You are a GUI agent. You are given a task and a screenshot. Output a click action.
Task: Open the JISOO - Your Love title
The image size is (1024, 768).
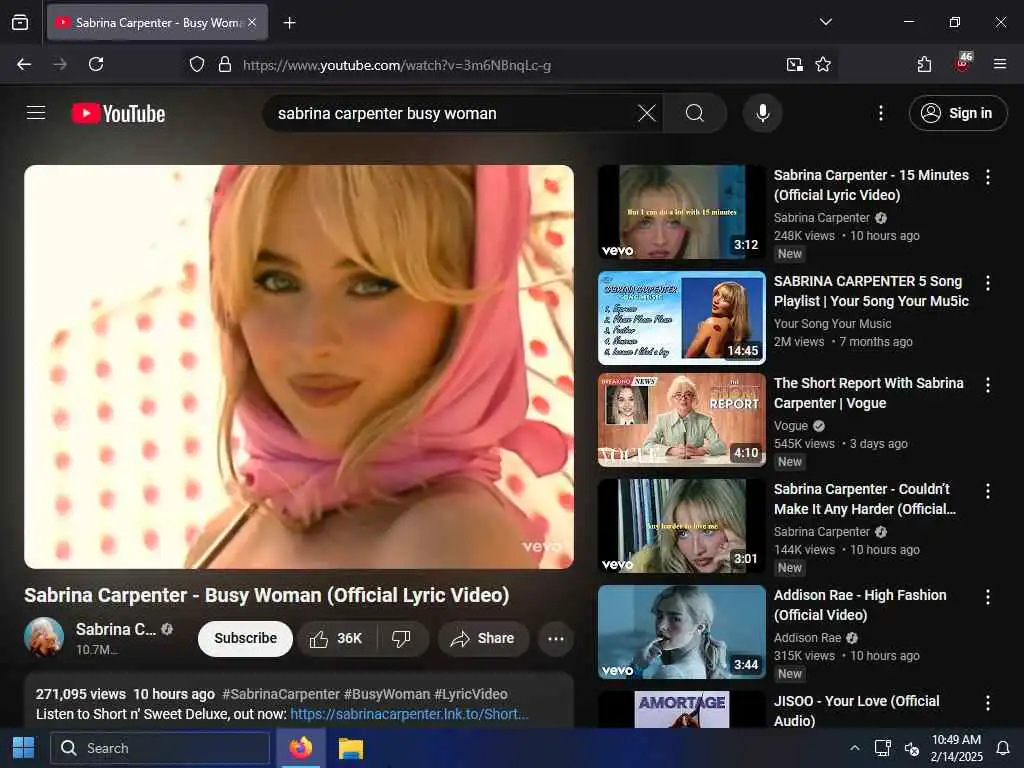click(856, 711)
